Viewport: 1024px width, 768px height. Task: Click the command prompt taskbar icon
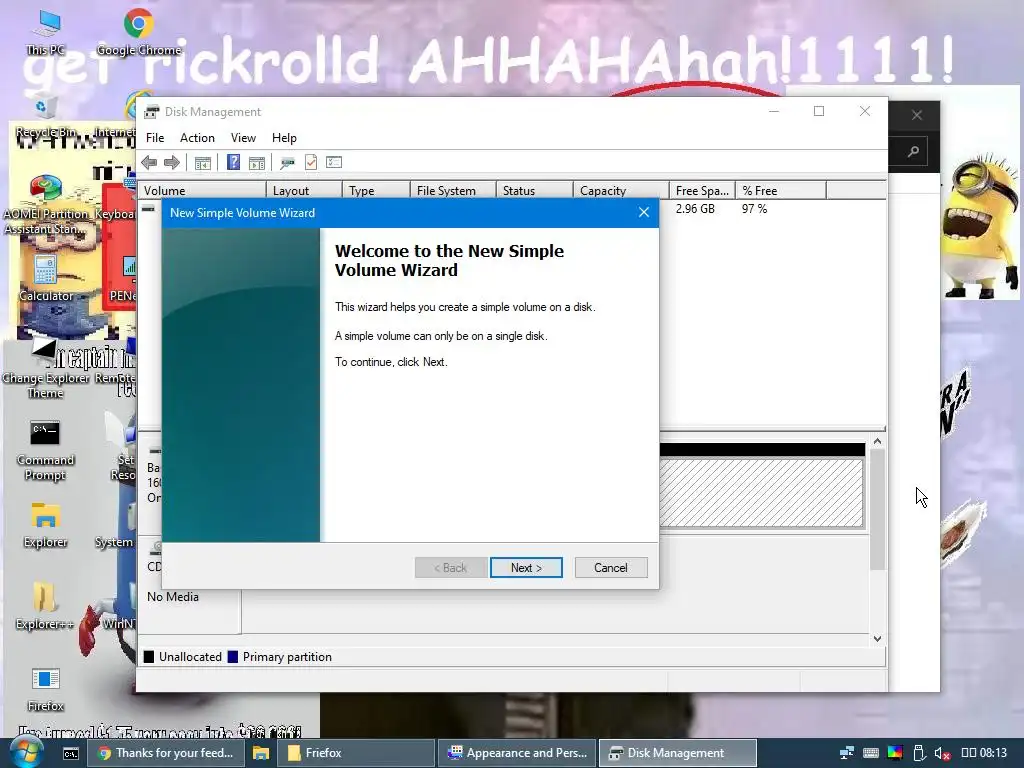71,754
